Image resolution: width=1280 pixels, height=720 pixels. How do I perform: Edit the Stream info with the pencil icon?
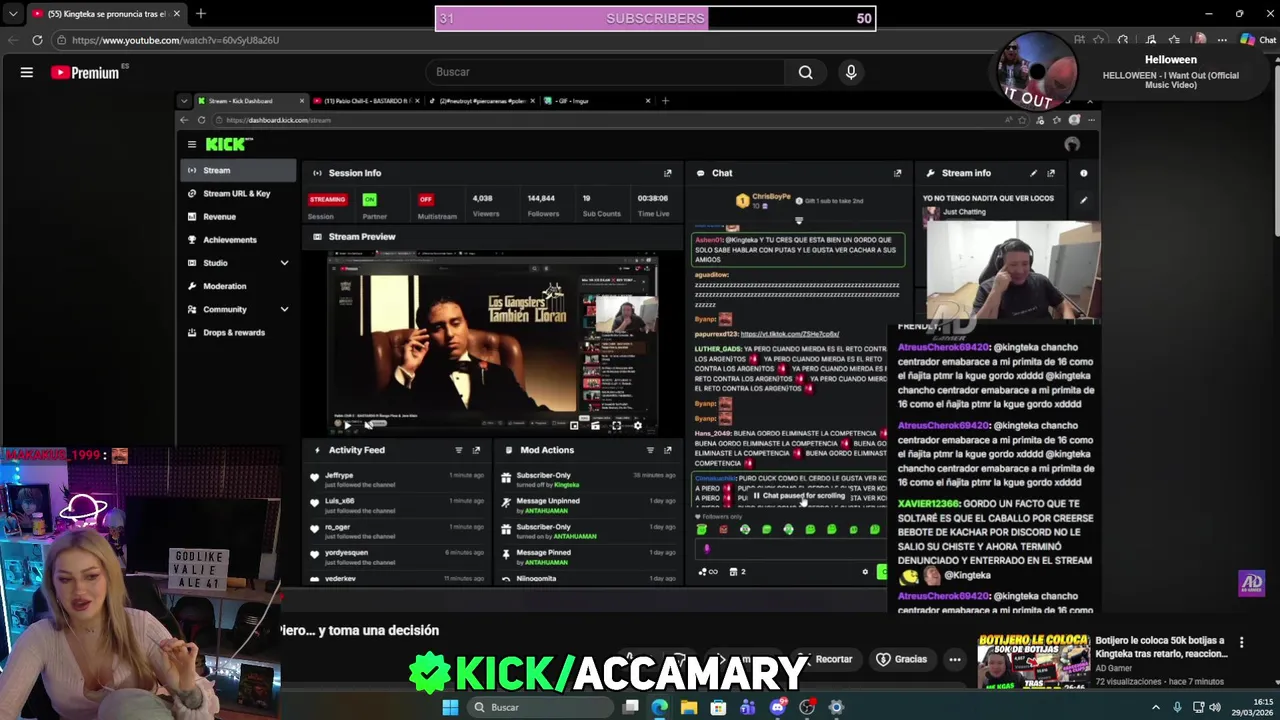(x=1033, y=173)
